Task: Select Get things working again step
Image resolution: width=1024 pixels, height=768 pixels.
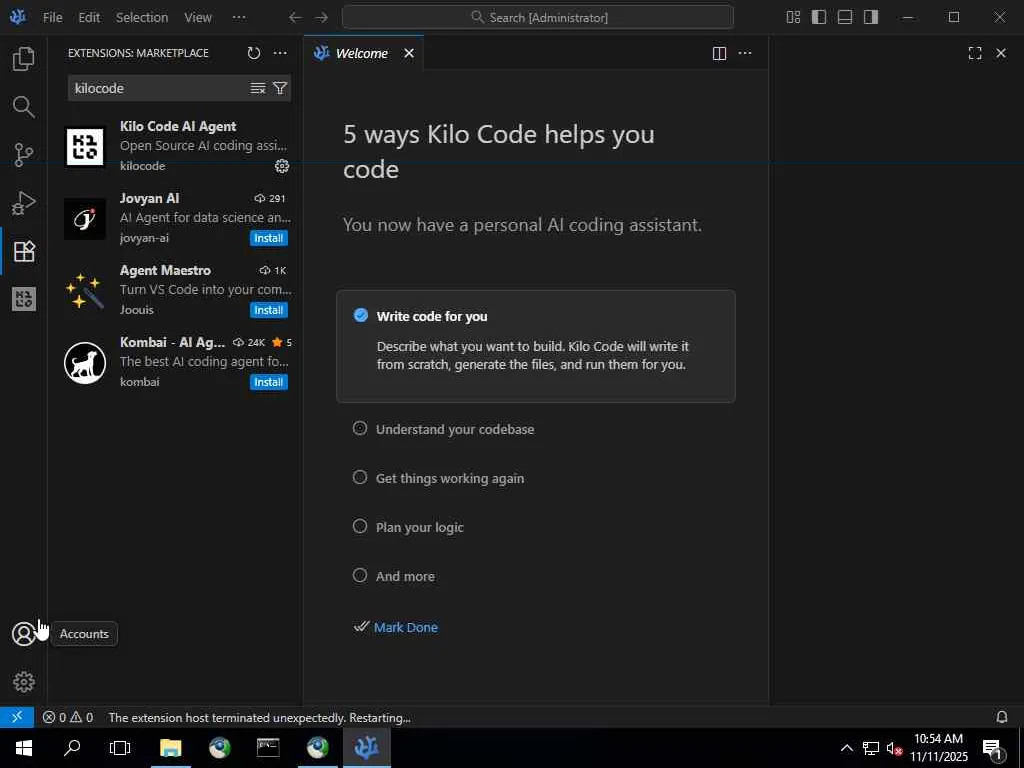Action: tap(449, 478)
